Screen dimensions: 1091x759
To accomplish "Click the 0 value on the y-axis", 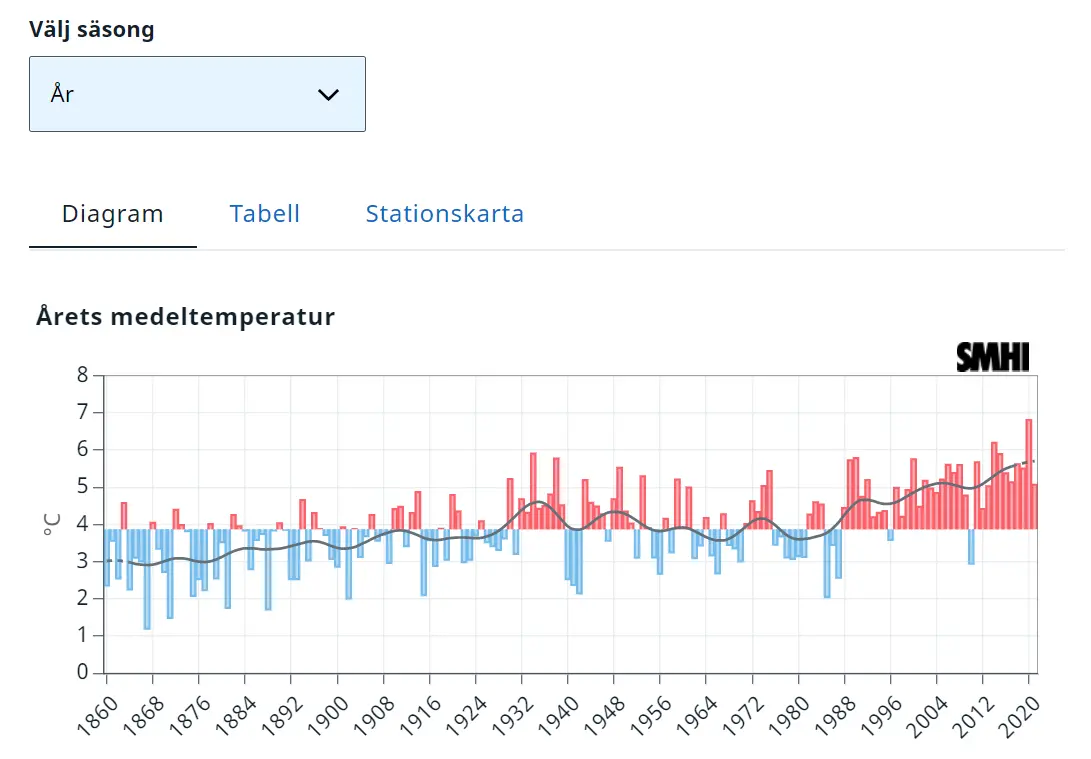I will point(83,673).
